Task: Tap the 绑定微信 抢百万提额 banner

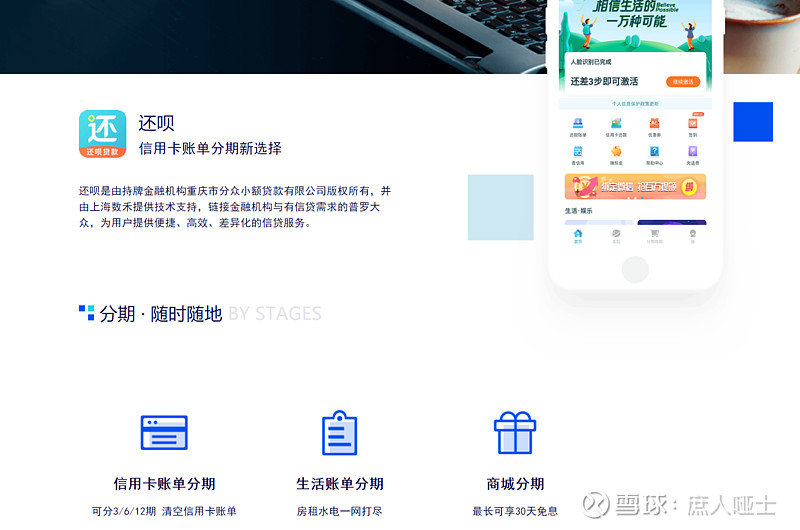Action: click(x=635, y=186)
